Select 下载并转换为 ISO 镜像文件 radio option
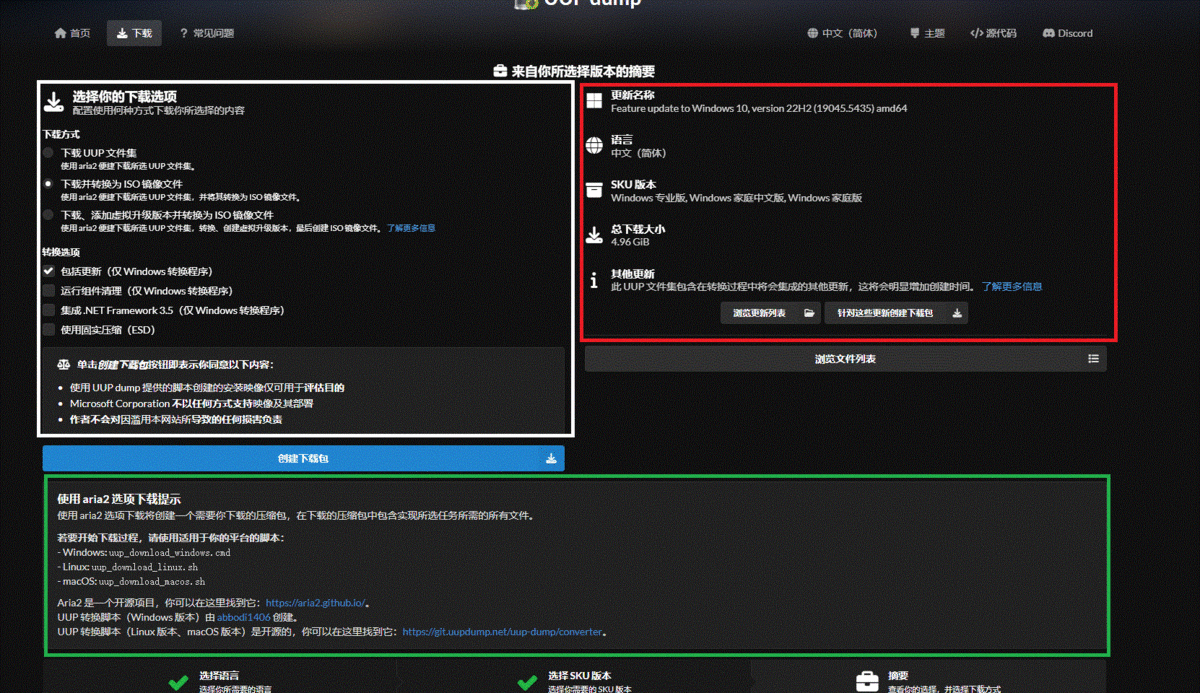This screenshot has width=1200, height=693. coord(48,184)
